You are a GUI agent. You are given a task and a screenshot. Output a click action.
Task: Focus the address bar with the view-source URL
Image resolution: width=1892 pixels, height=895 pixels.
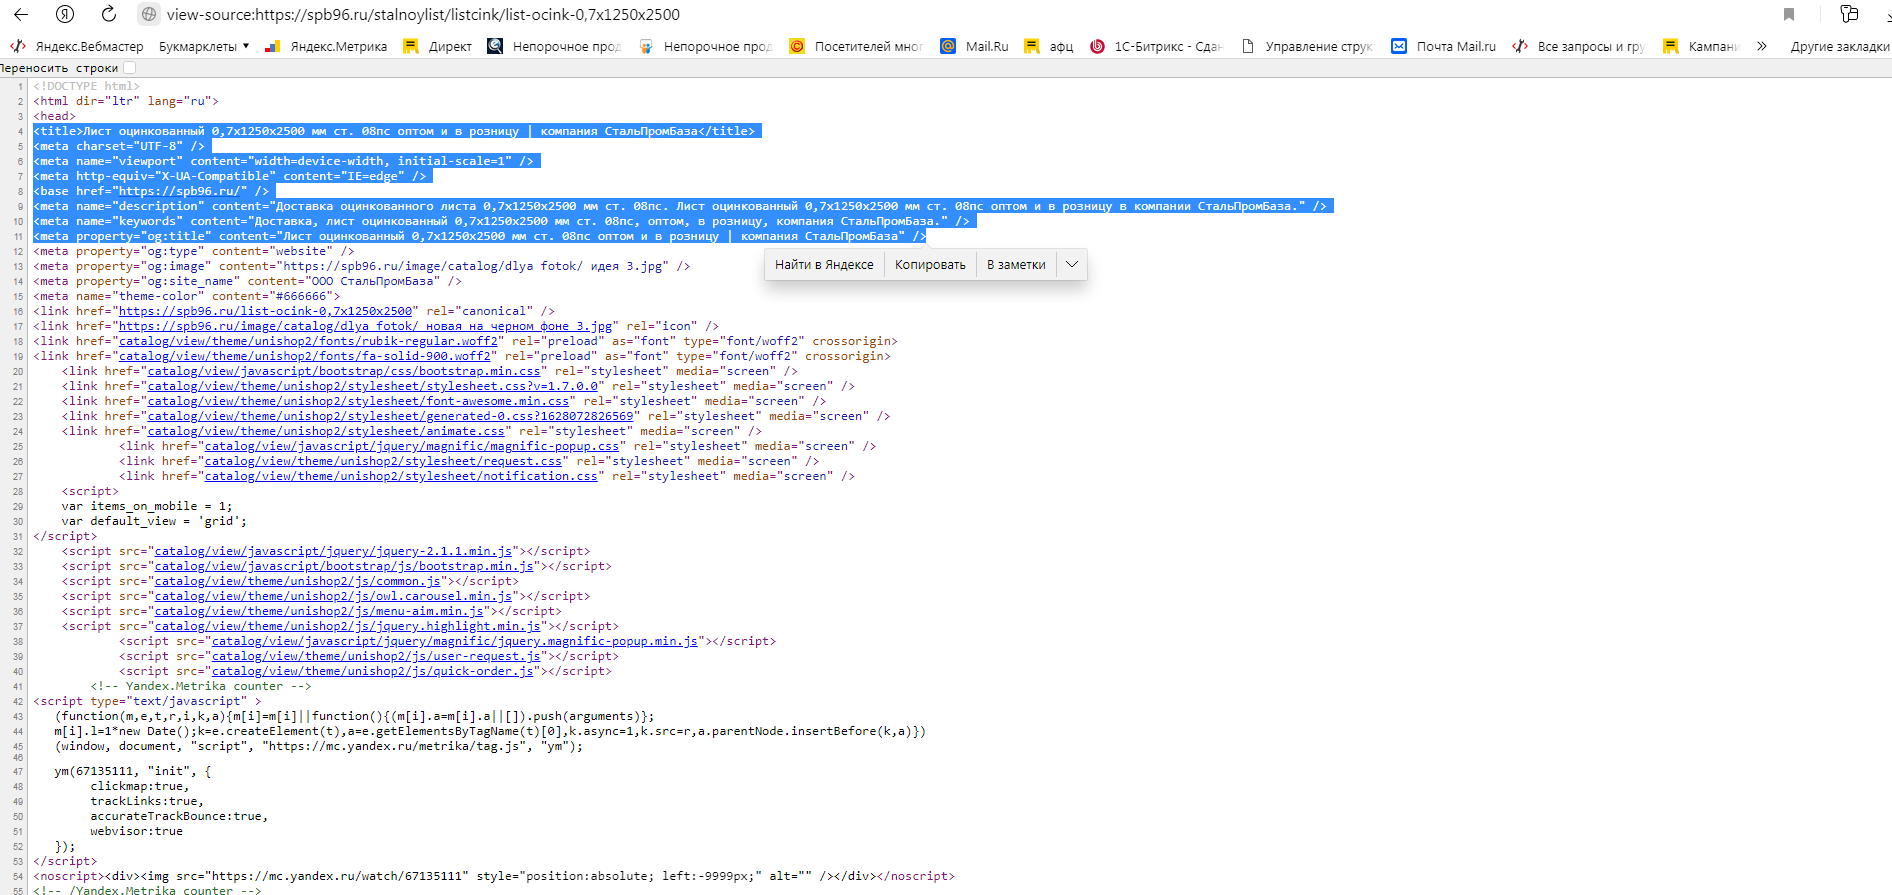(x=423, y=14)
